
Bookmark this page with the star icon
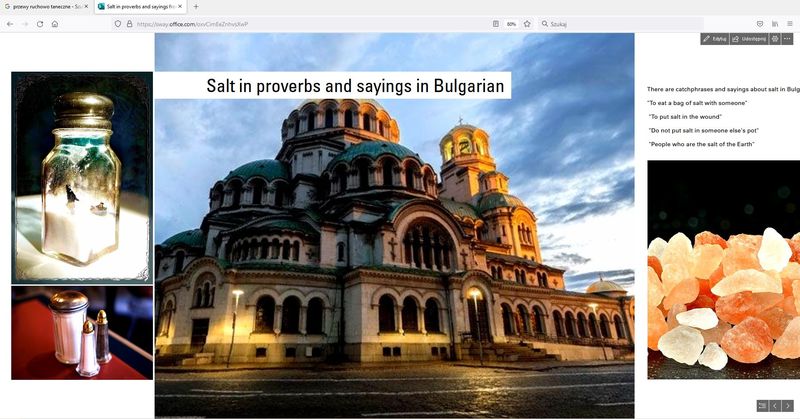pos(527,24)
